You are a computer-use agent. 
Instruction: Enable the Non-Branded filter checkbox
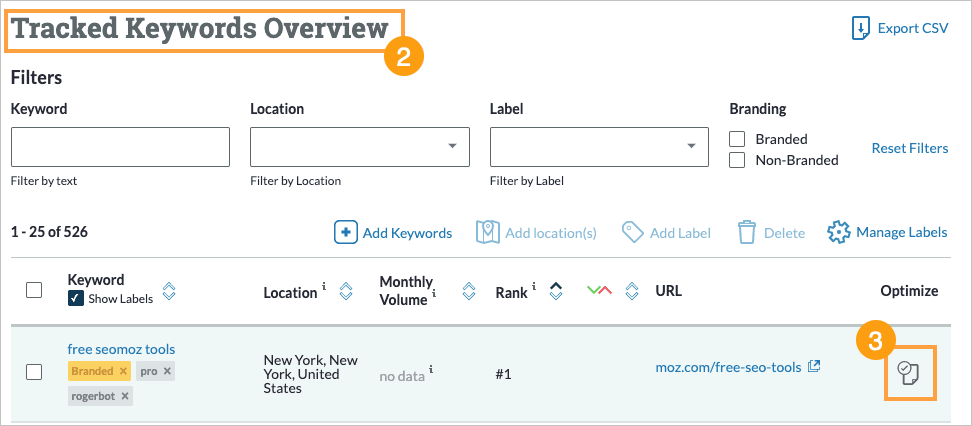[738, 160]
